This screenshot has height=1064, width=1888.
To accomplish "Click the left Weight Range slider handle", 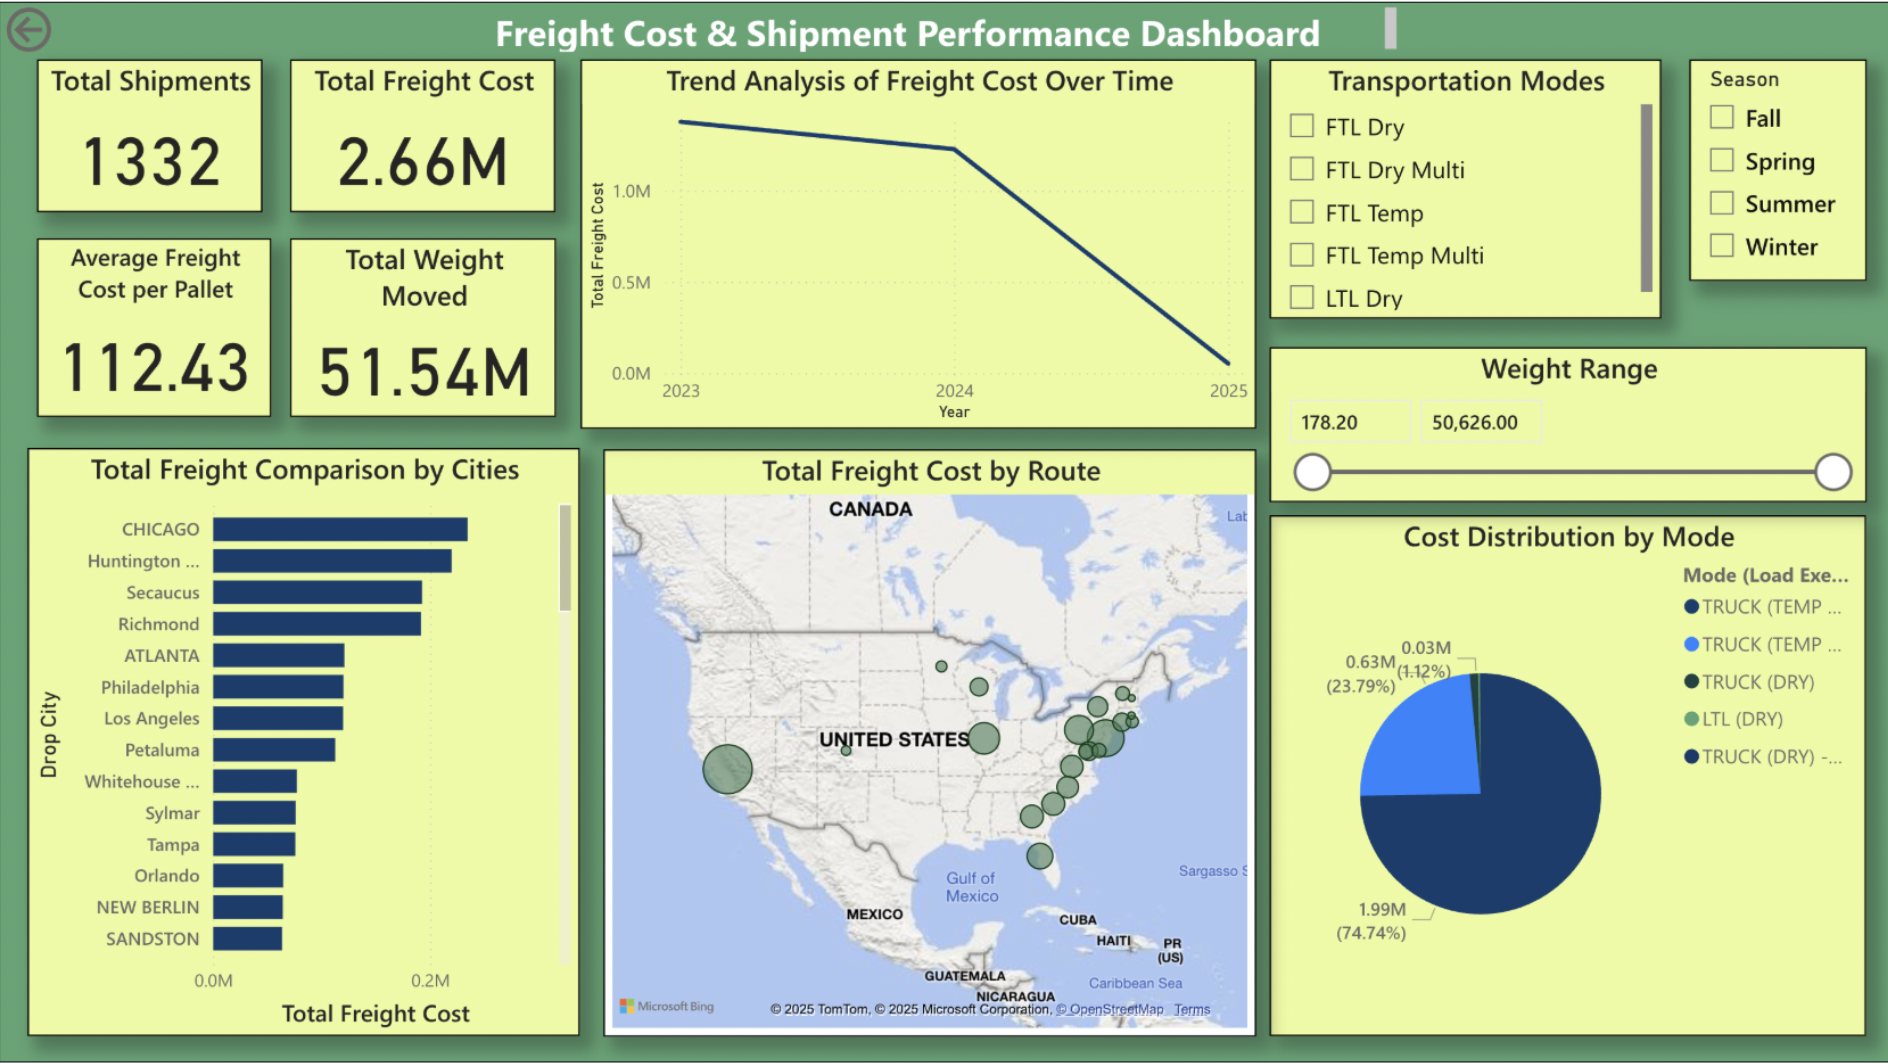I will coord(1312,472).
